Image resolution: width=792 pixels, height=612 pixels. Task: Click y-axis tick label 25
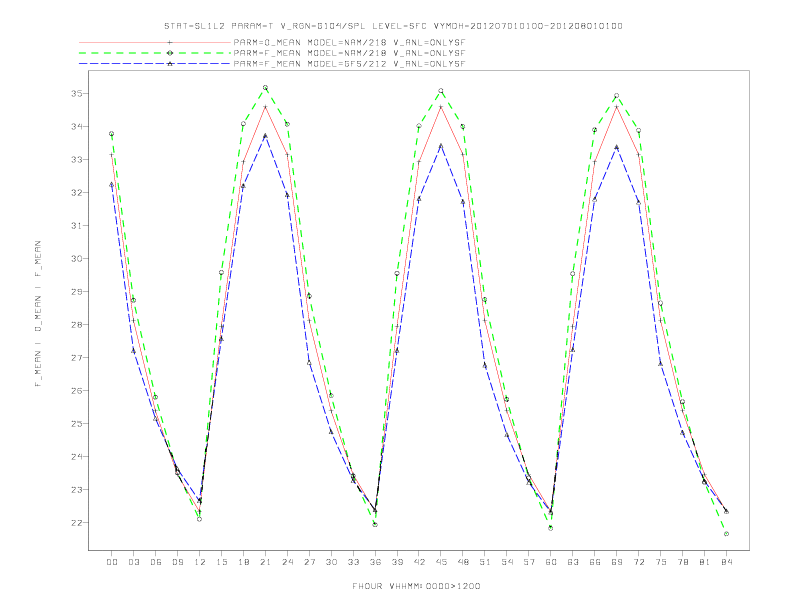pos(77,424)
